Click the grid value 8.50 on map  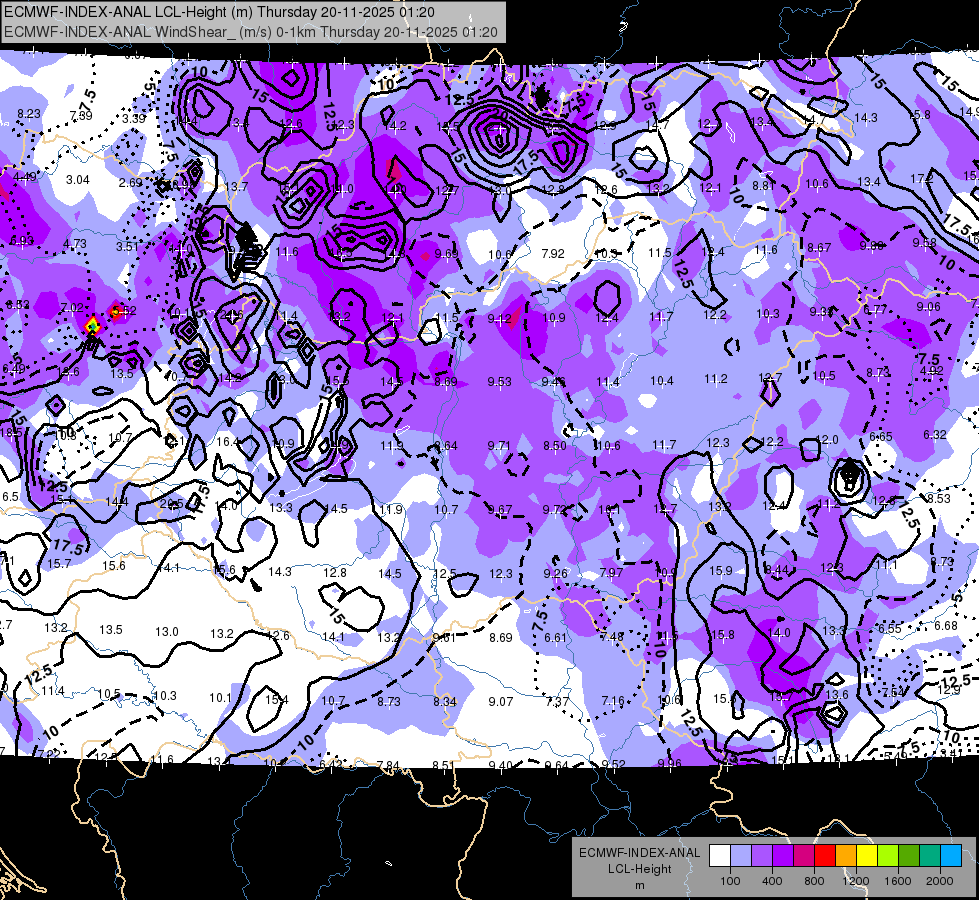tap(554, 445)
